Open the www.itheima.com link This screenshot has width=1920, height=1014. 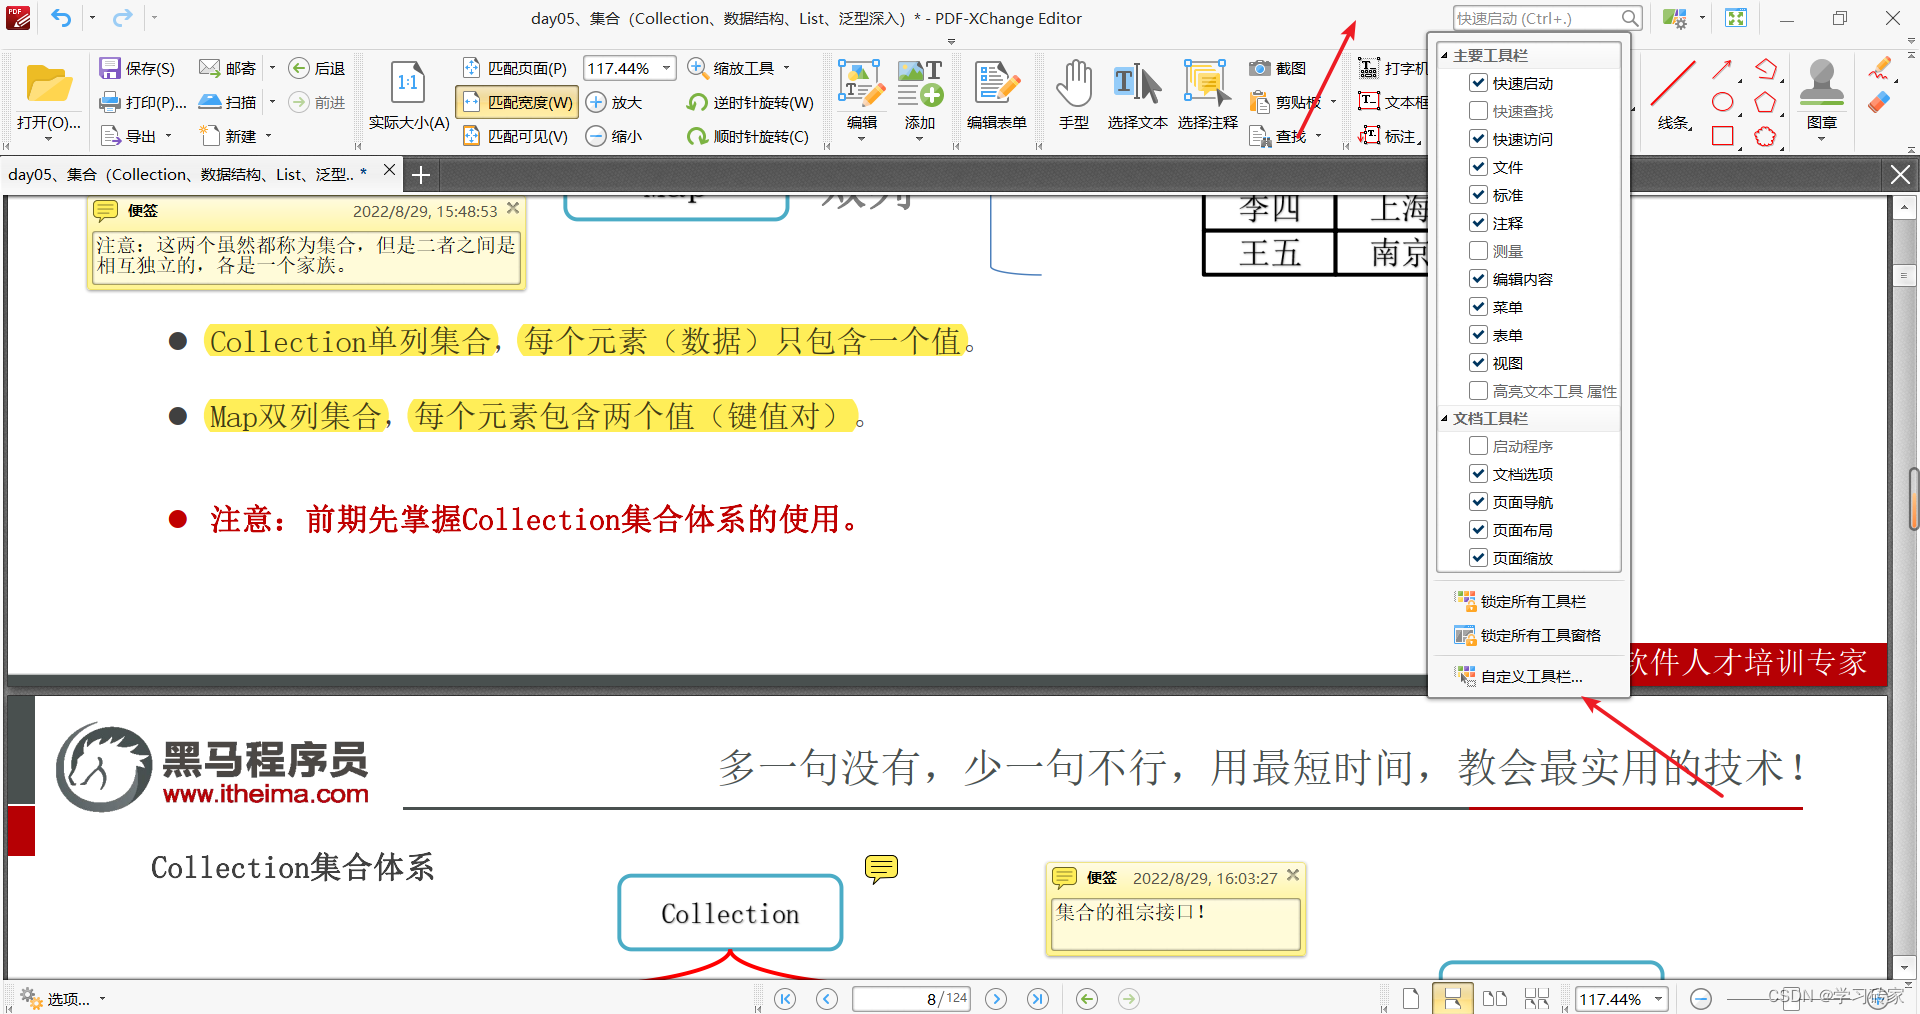266,794
